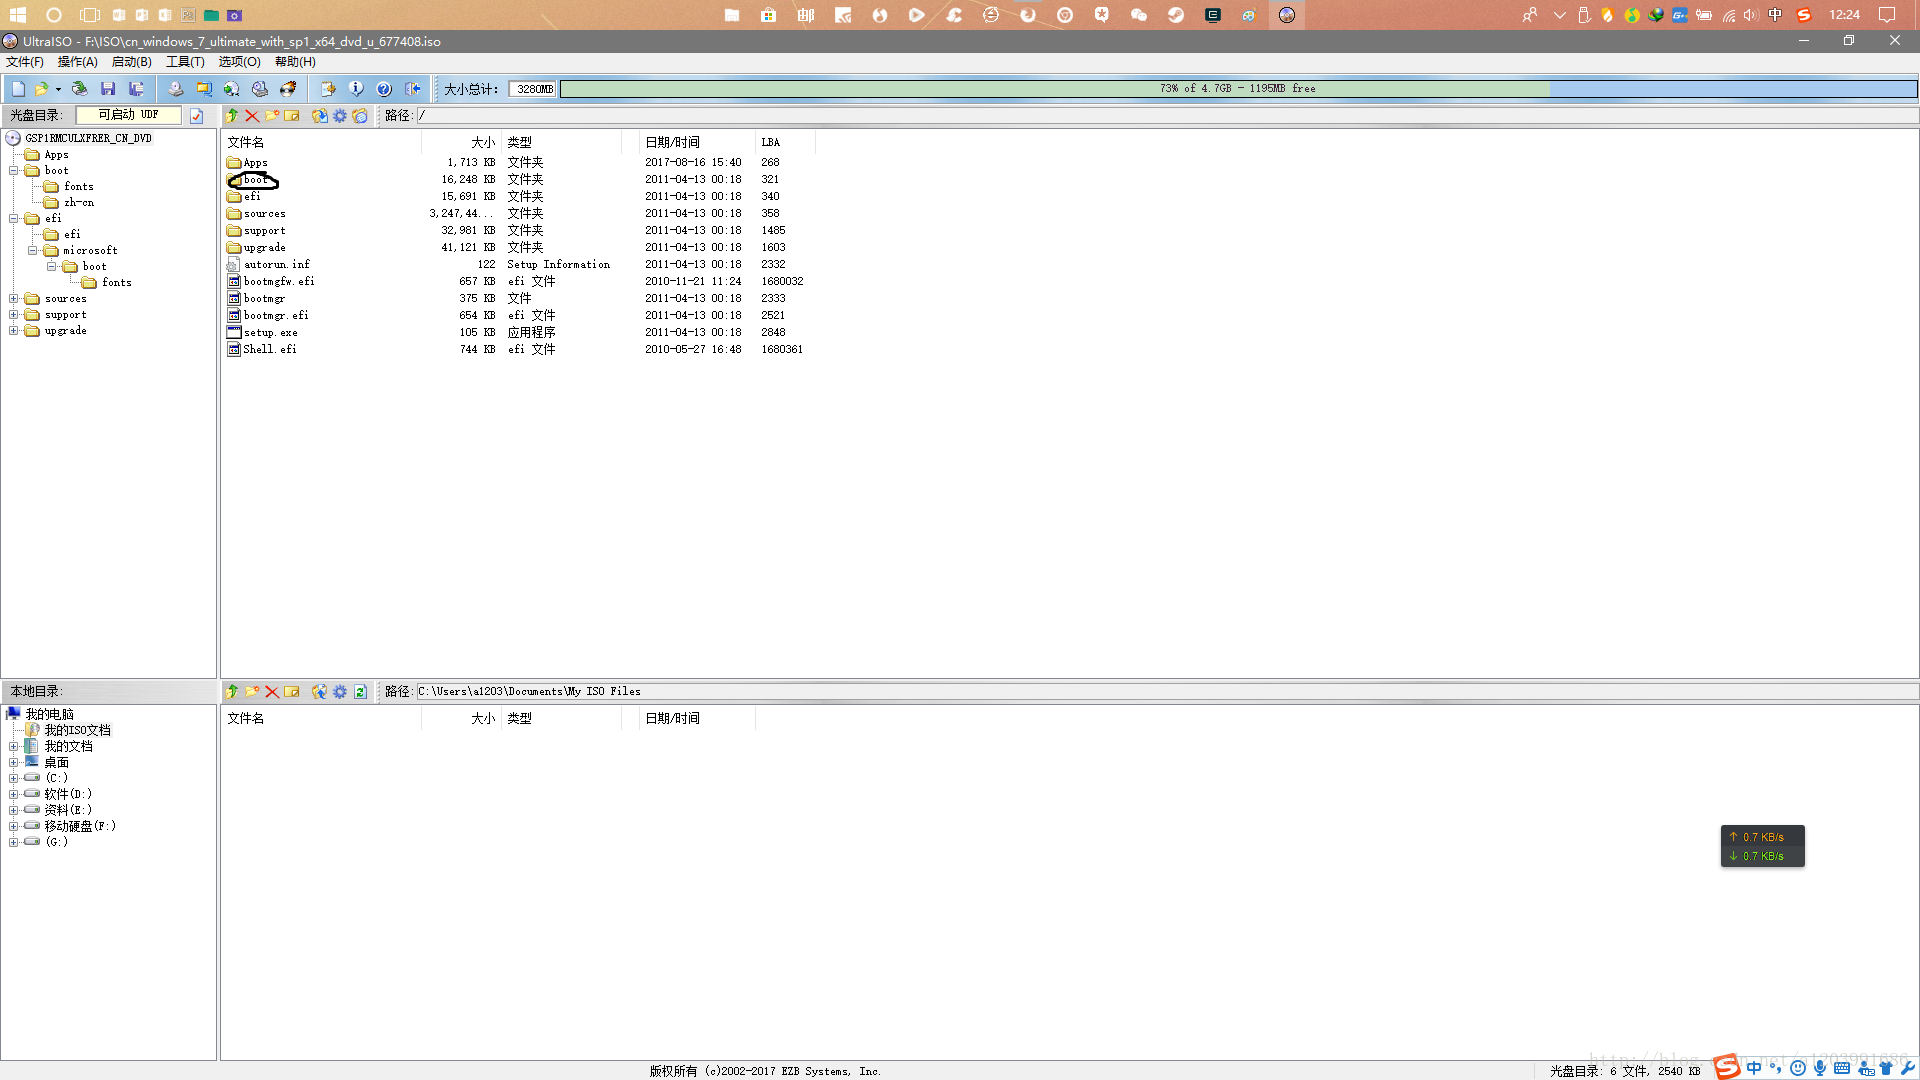The height and width of the screenshot is (1080, 1920).
Task: Open the 工具(T) menu
Action: tap(185, 62)
